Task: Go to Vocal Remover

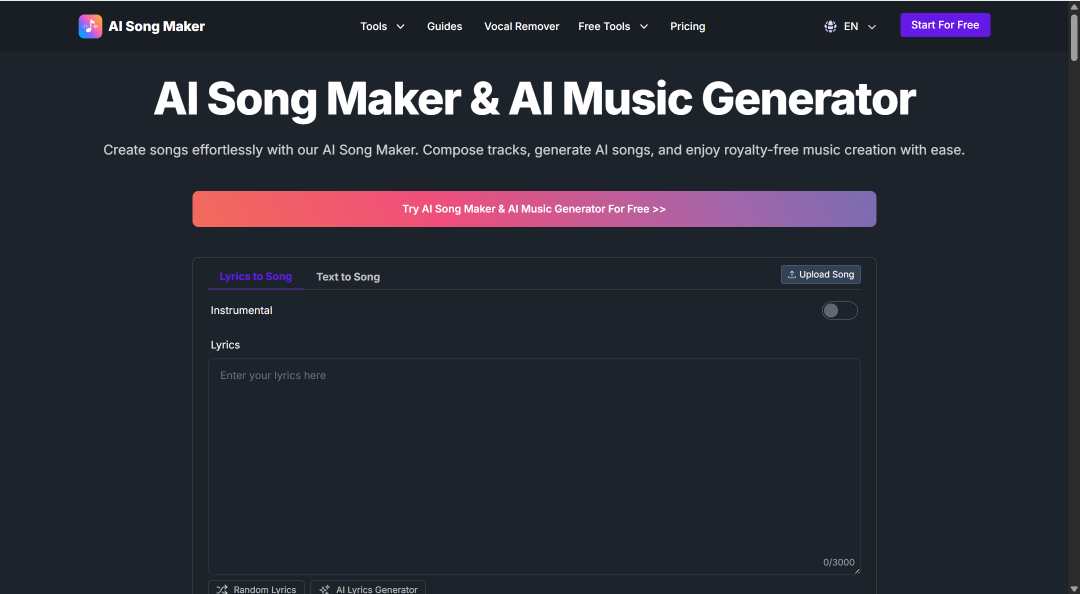Action: (521, 26)
